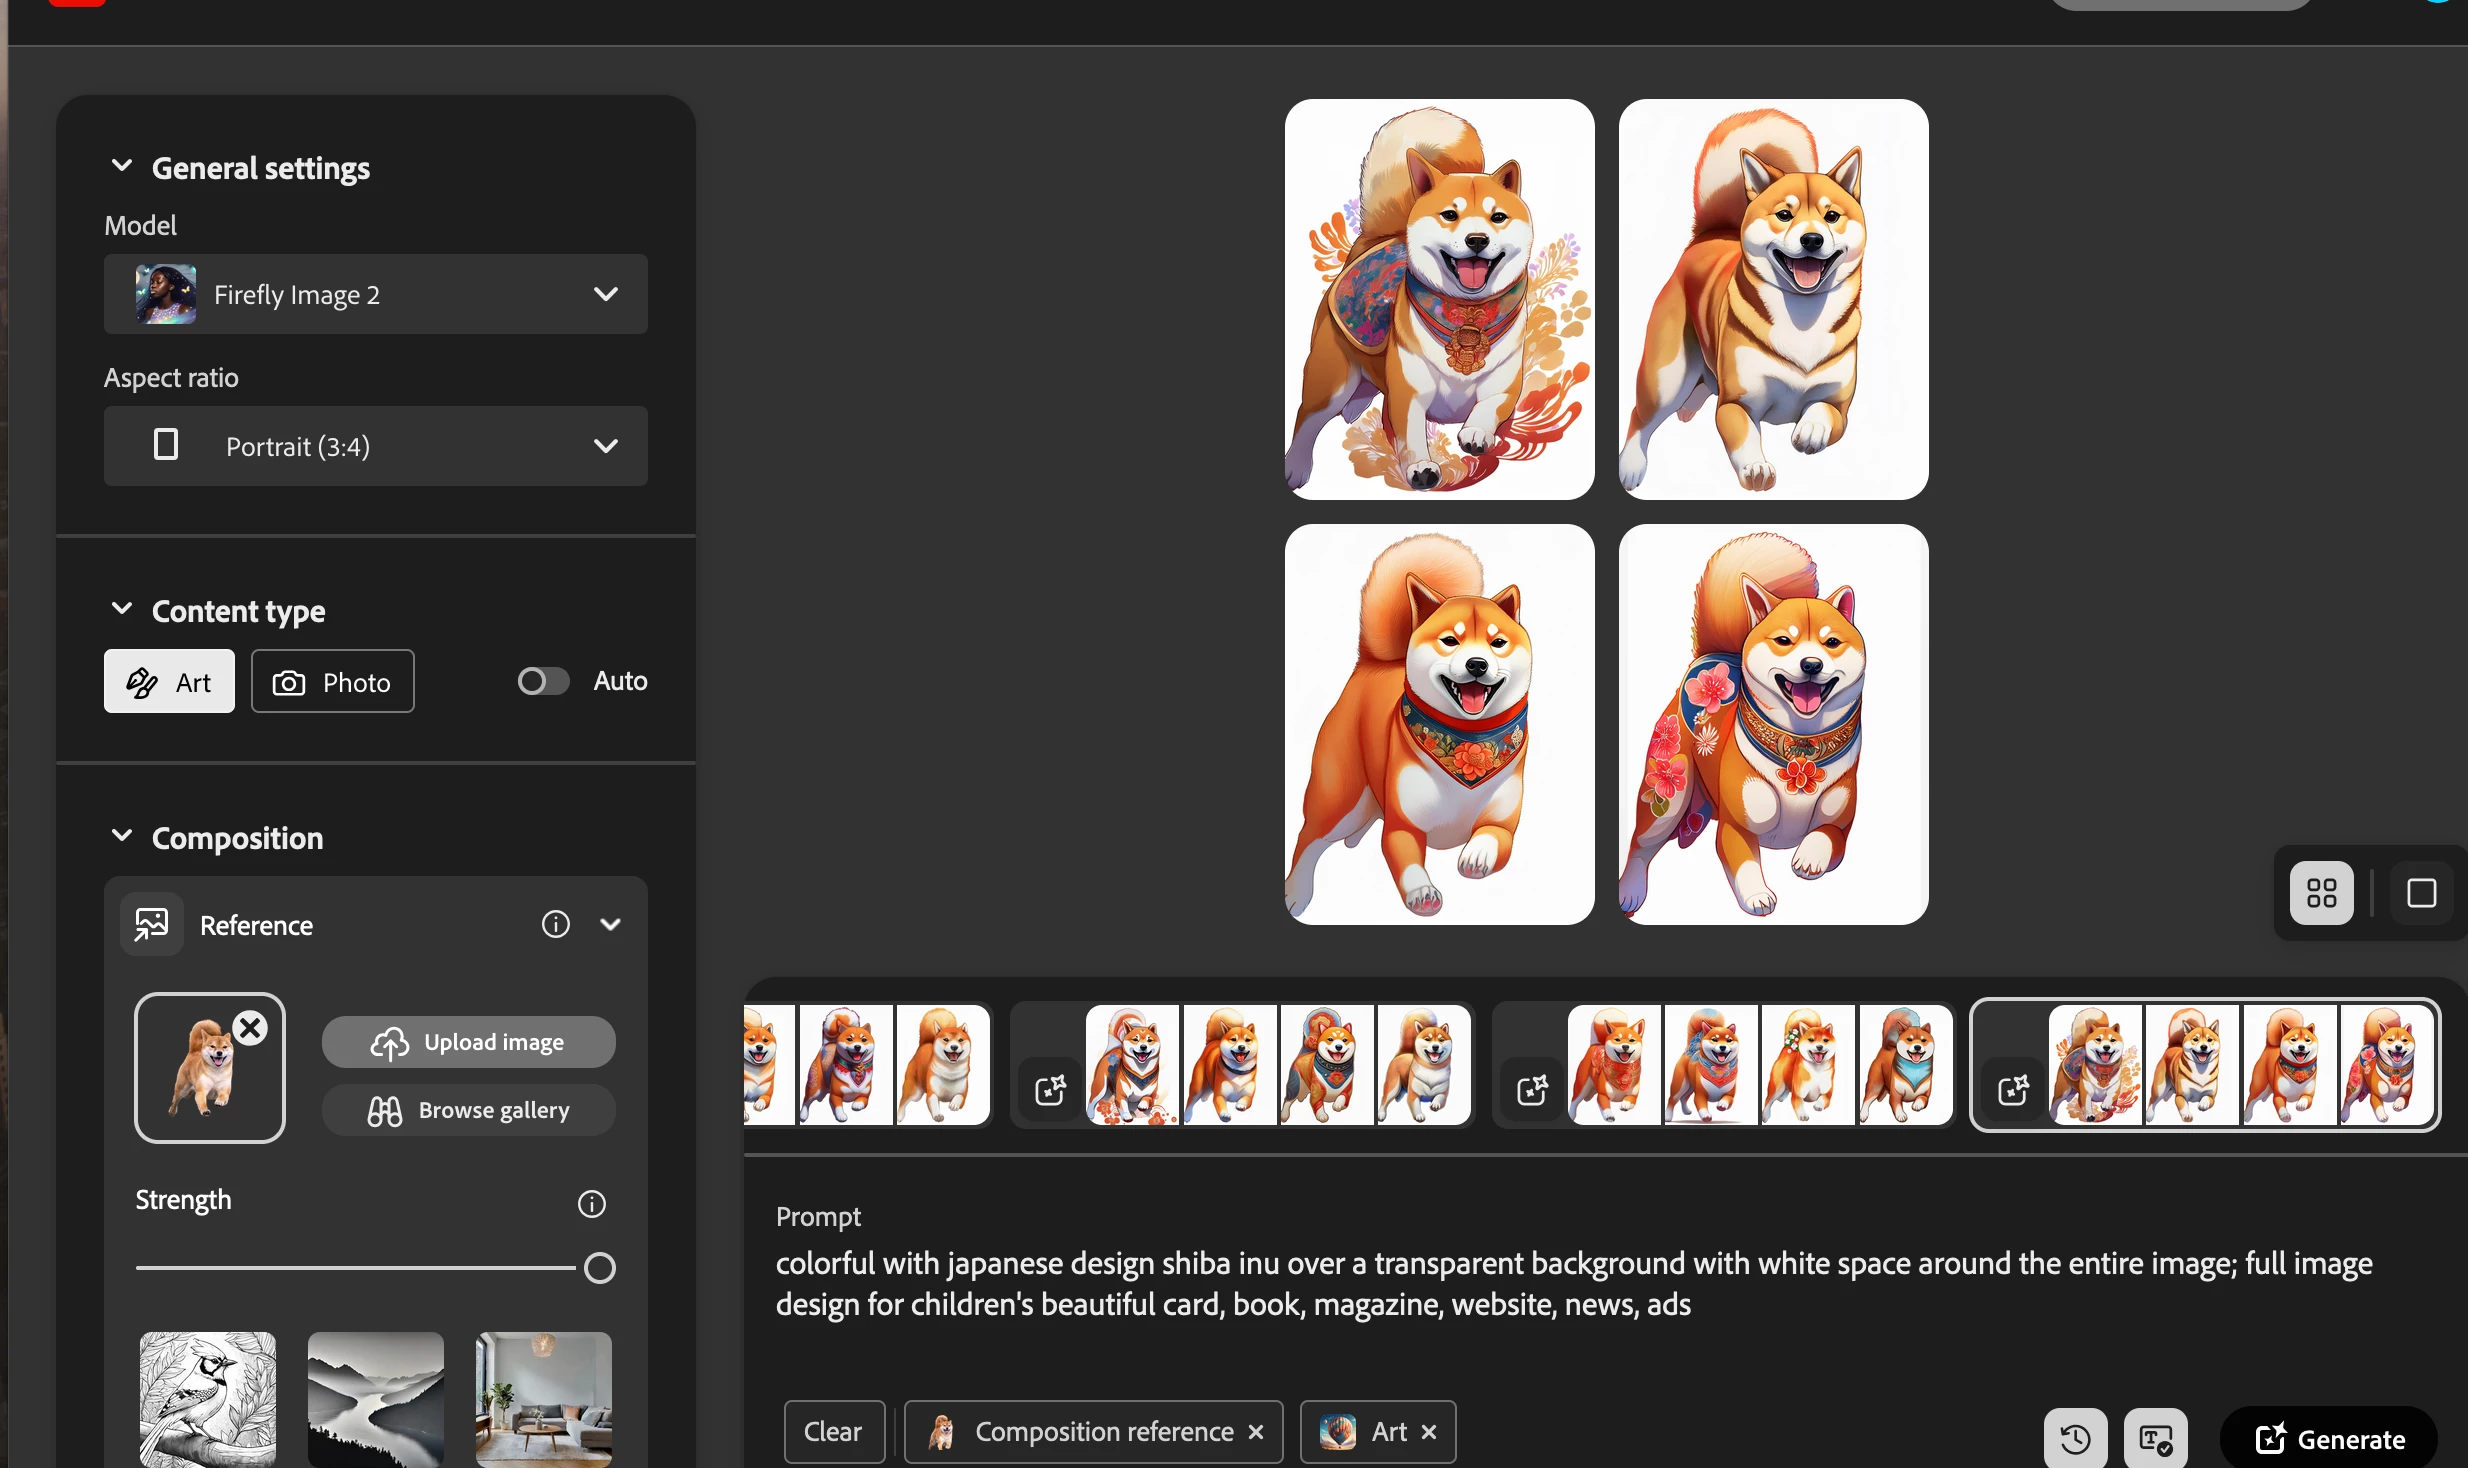Open the Portrait (3:4) aspect ratio dropdown
The height and width of the screenshot is (1468, 2468).
(x=375, y=446)
